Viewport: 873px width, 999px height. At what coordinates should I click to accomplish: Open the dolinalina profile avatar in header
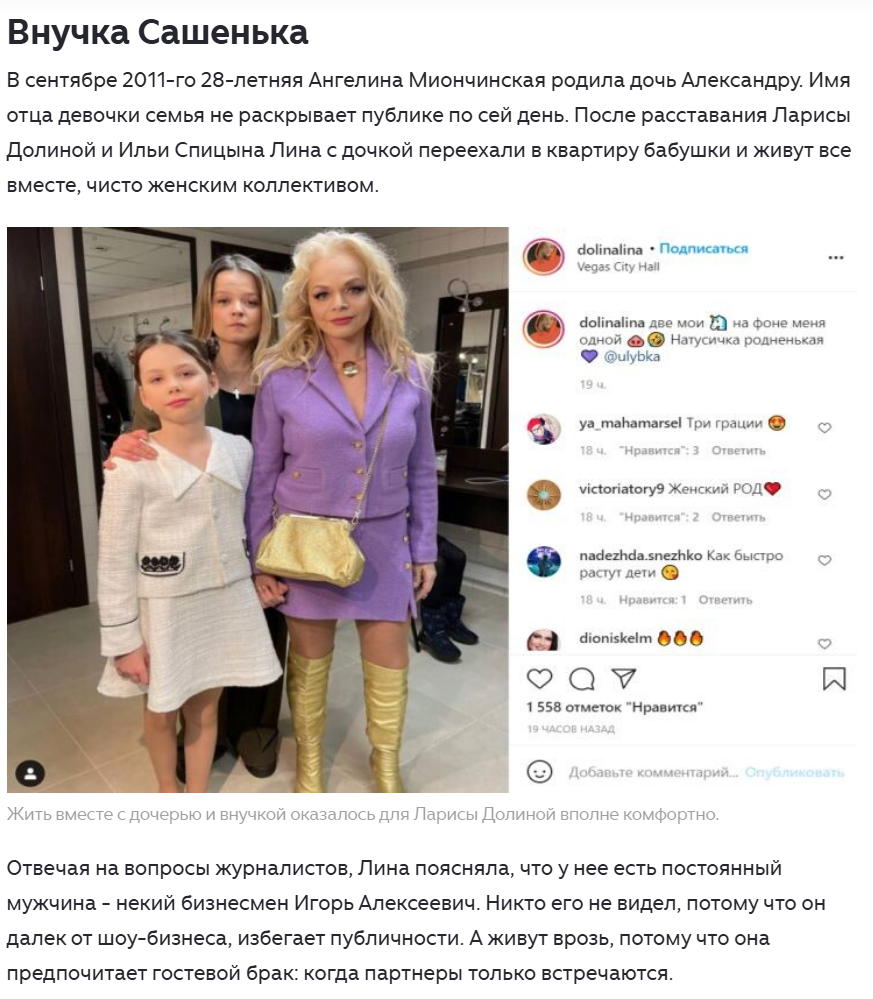(544, 257)
